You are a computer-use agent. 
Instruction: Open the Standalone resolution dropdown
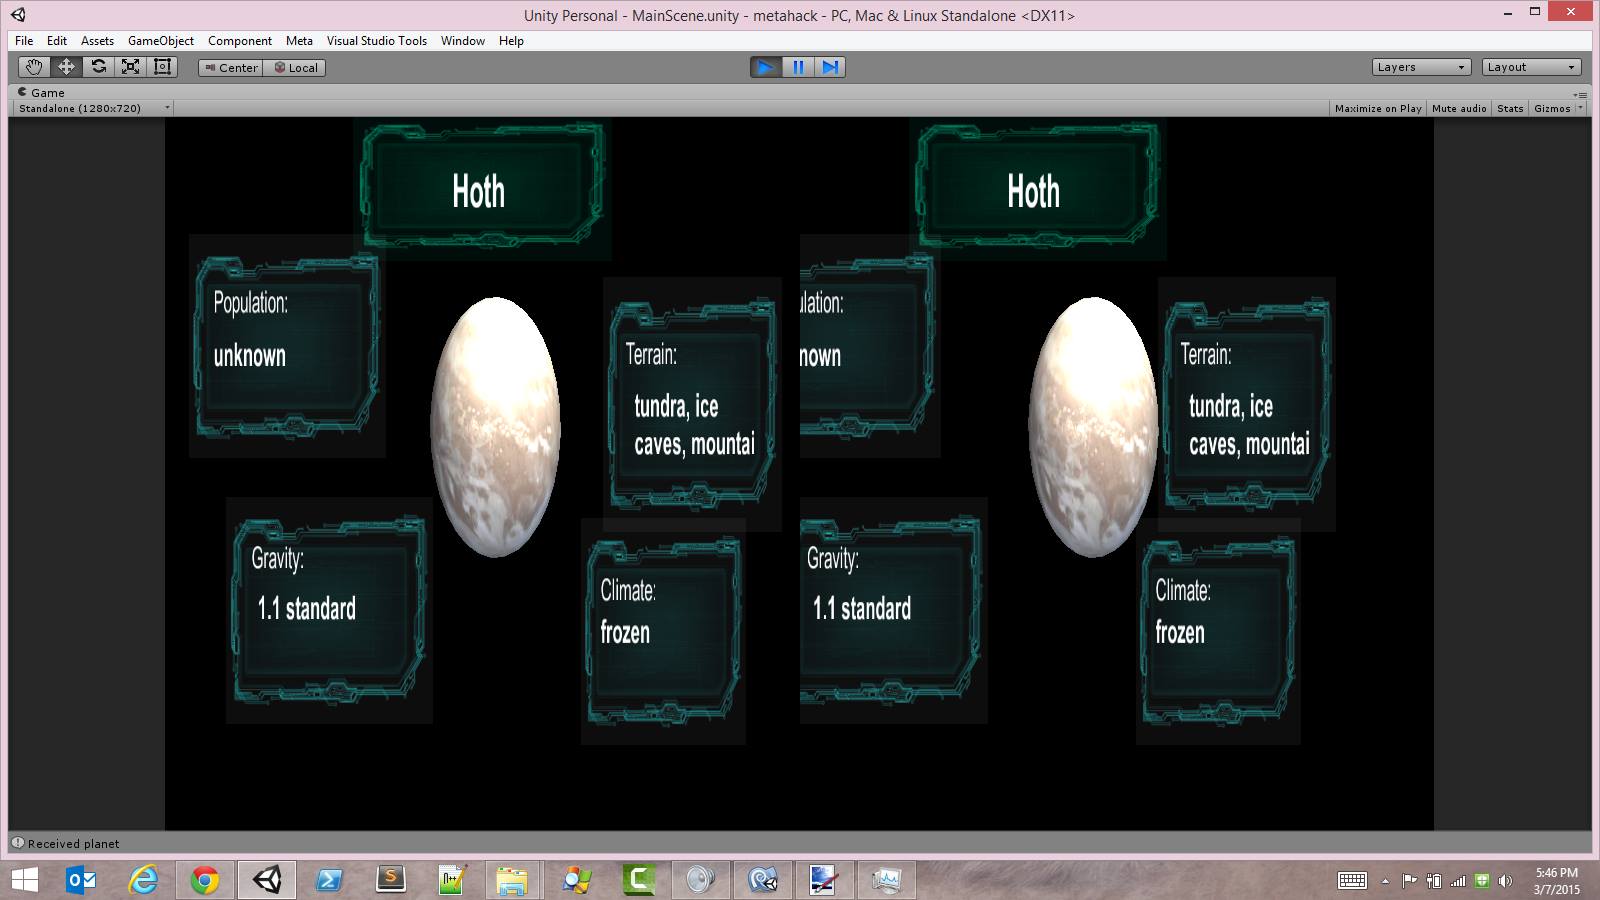click(94, 108)
